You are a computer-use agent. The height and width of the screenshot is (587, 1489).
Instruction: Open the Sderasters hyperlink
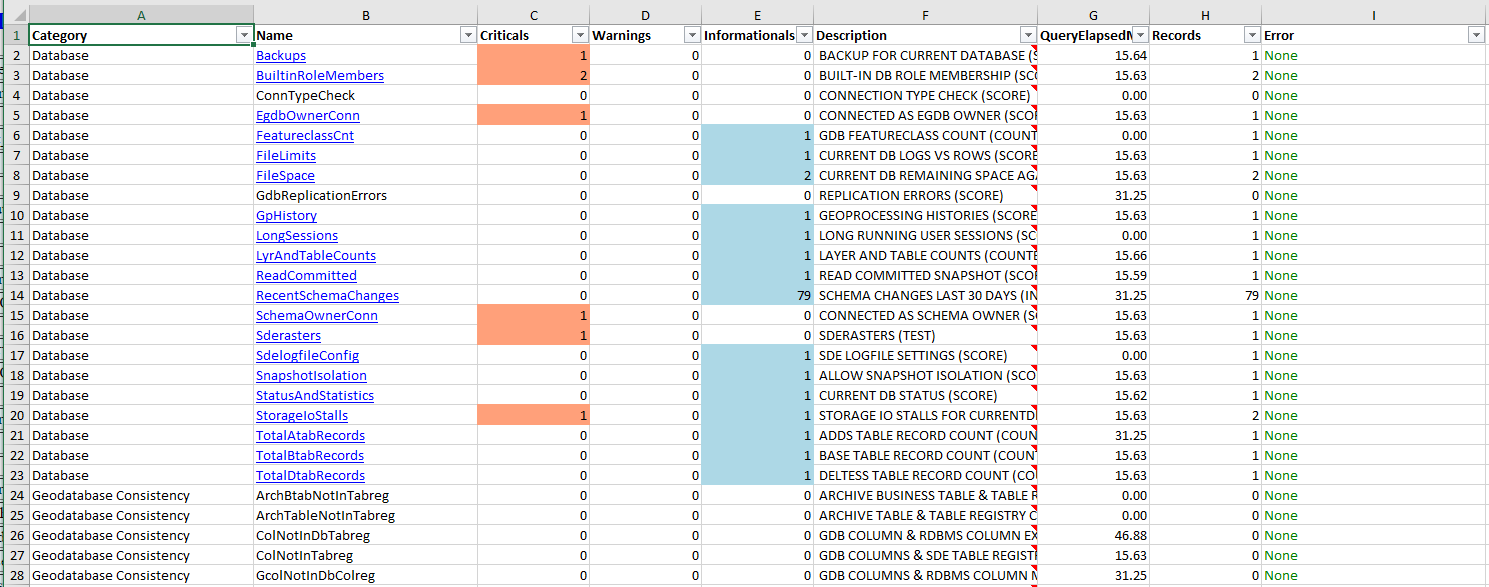click(289, 335)
